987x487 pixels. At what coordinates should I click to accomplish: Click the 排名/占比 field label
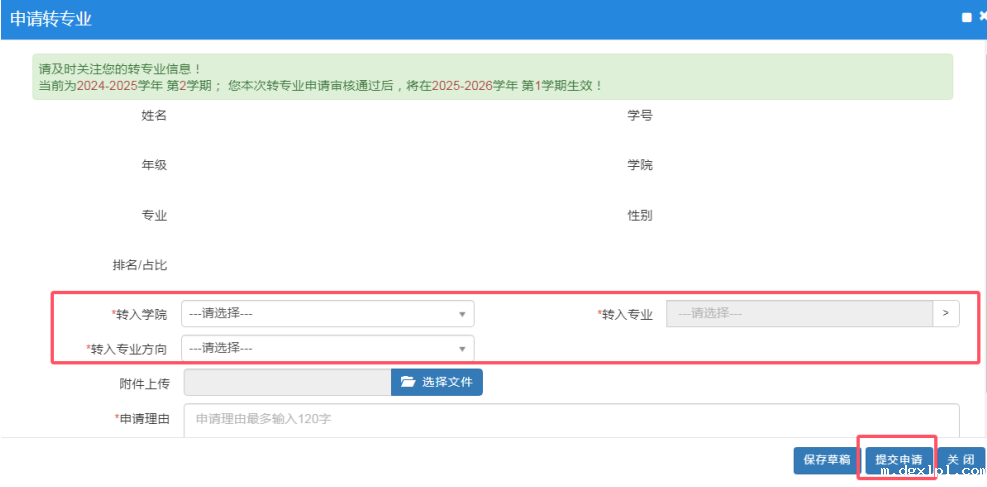[139, 266]
